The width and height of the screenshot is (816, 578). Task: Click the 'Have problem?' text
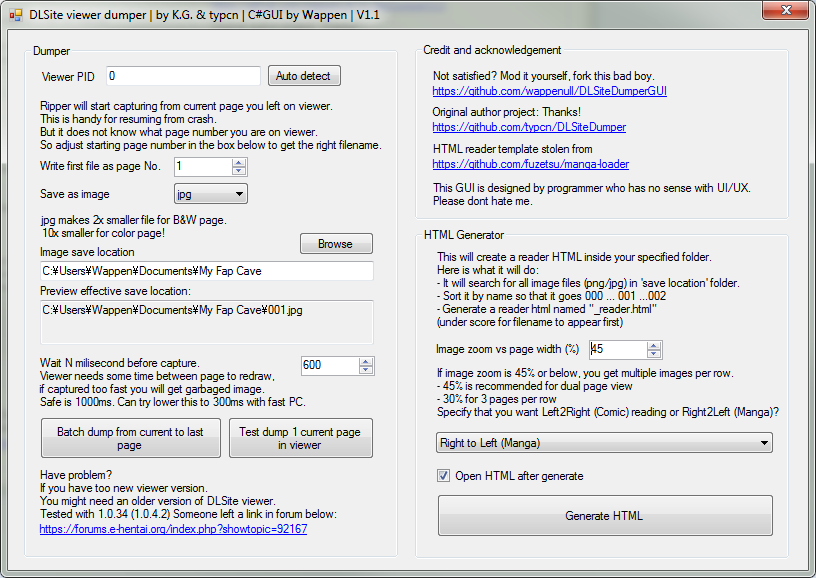coord(76,475)
